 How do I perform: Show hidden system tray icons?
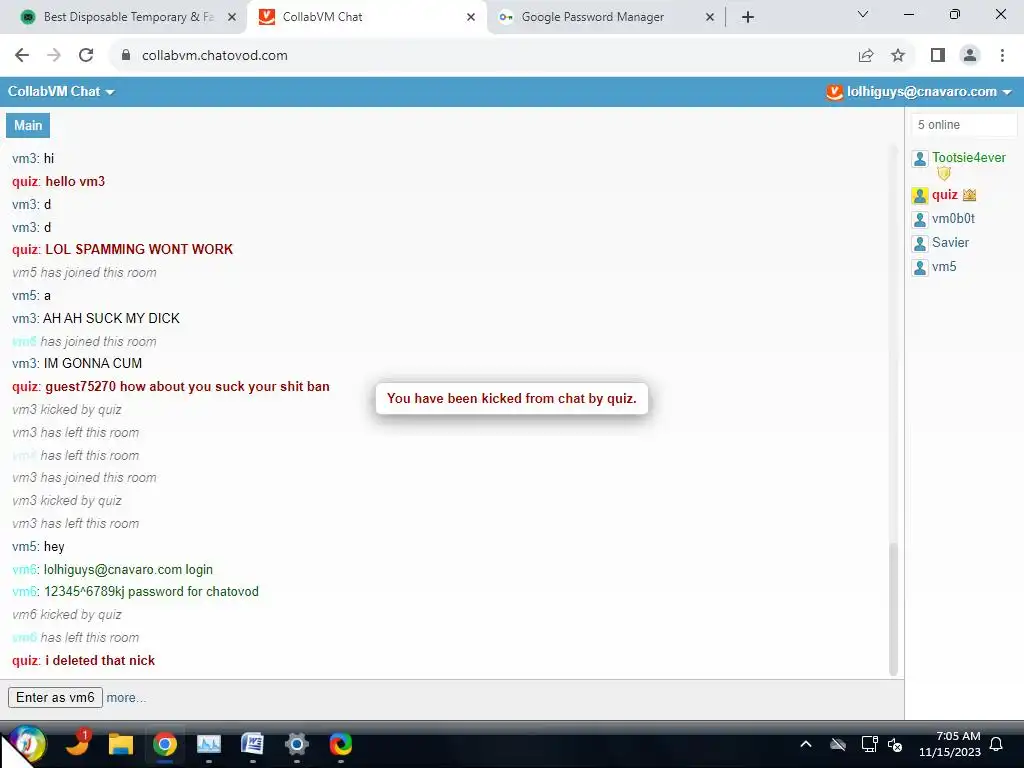(x=806, y=744)
